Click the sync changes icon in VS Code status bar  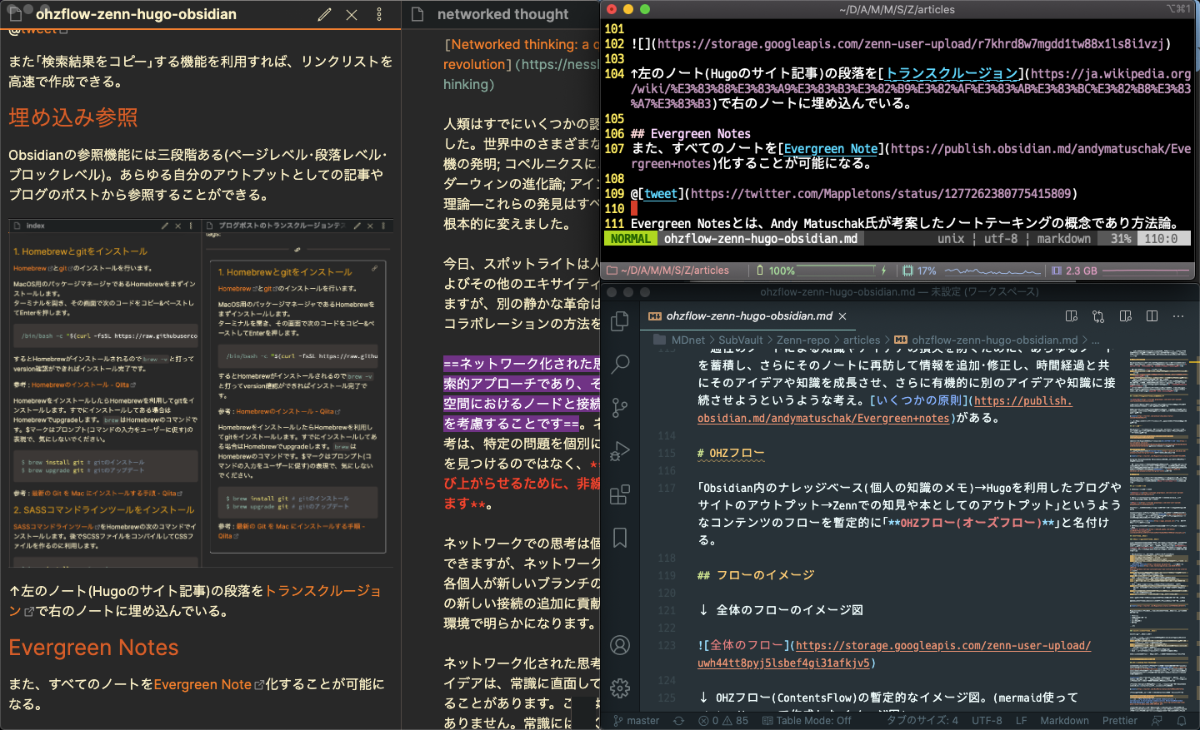click(678, 720)
